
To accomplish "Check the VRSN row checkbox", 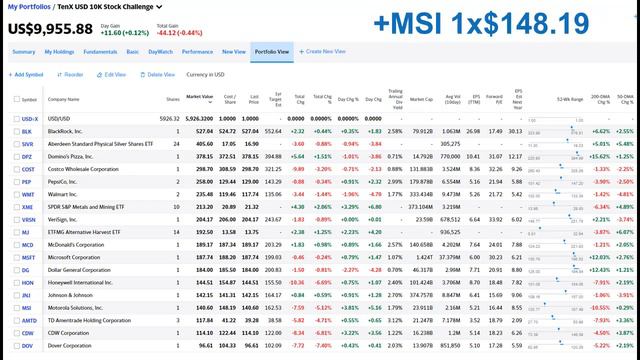I will tap(17, 220).
